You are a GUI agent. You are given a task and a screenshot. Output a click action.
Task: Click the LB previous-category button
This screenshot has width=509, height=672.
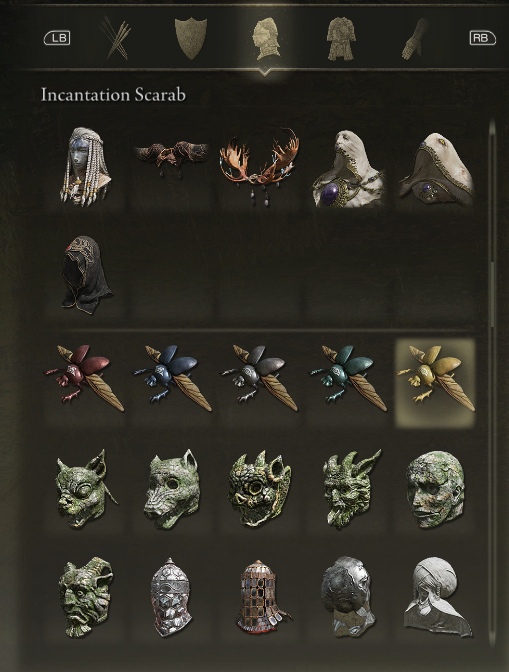pyautogui.click(x=57, y=38)
